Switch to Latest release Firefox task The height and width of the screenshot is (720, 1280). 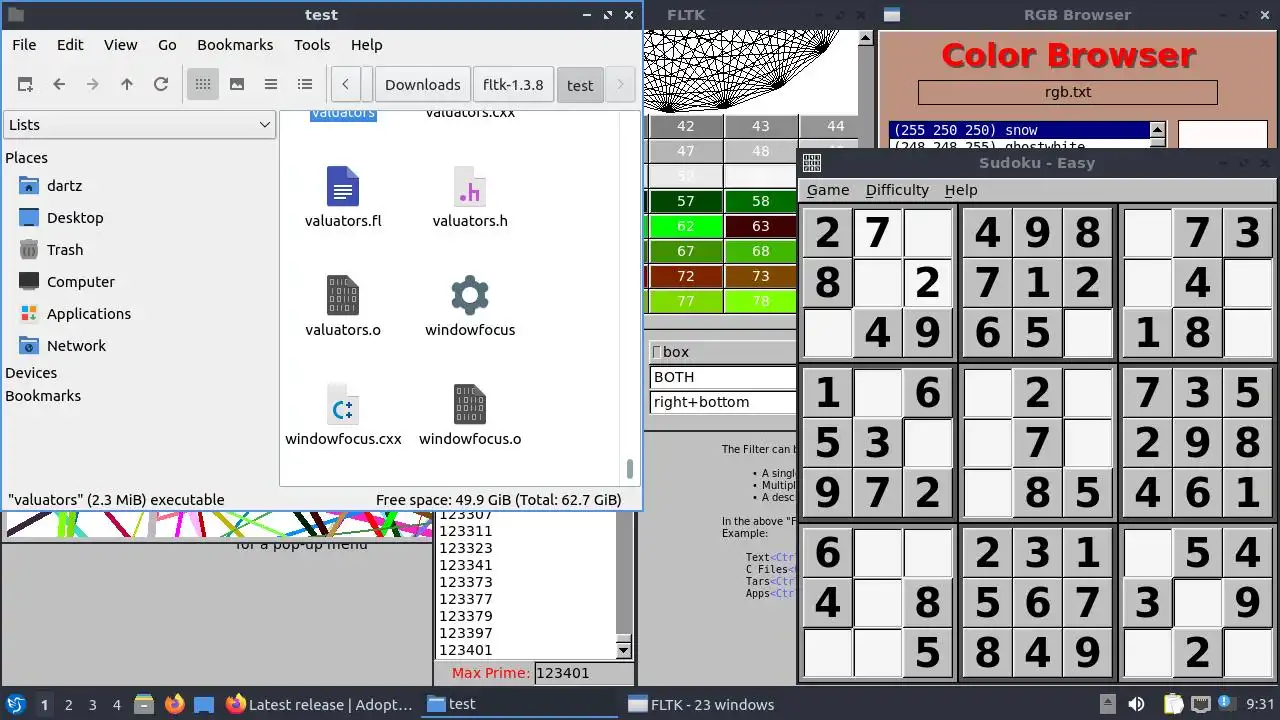[x=319, y=704]
